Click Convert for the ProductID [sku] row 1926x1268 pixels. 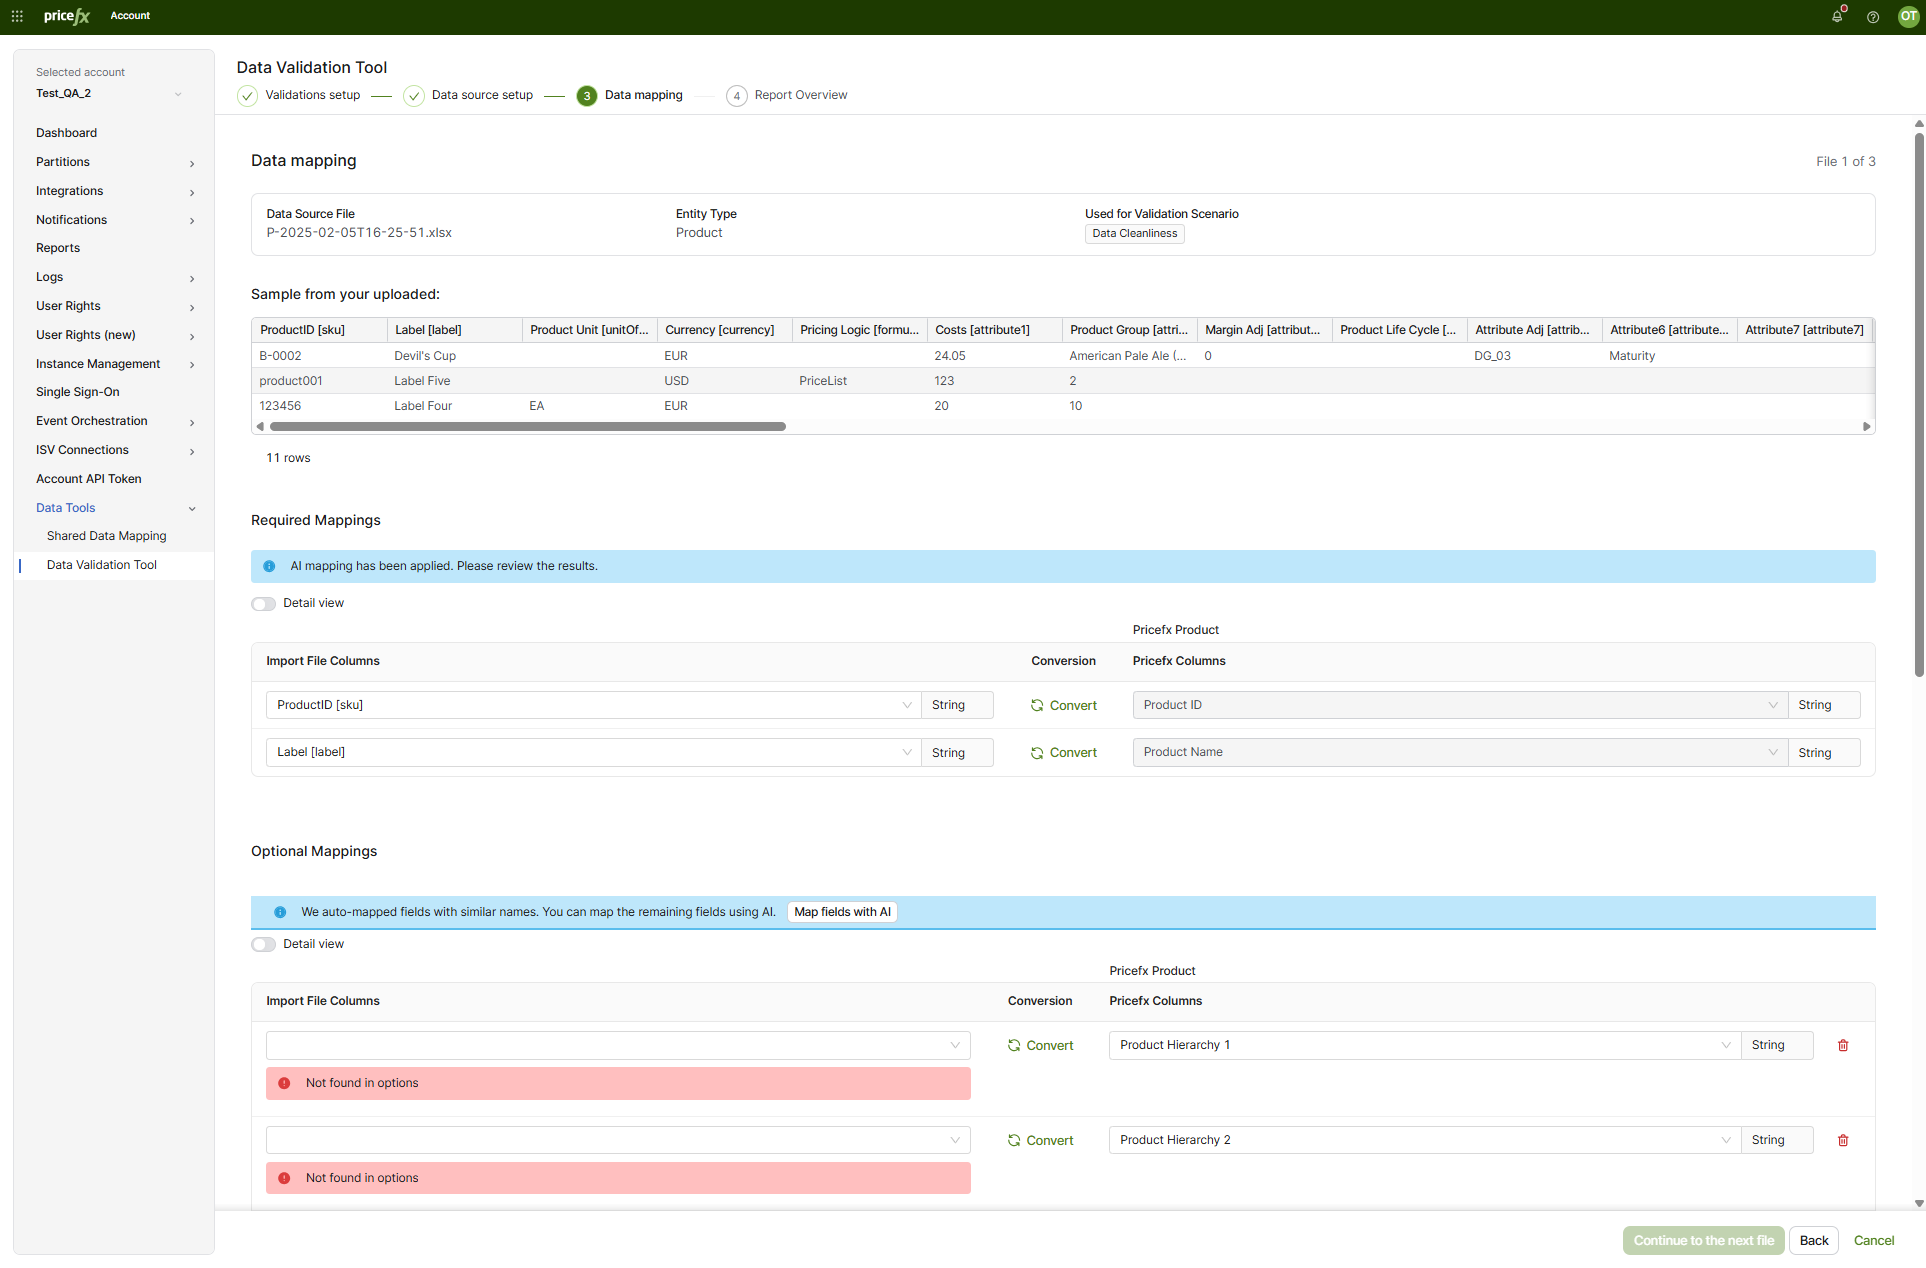pyautogui.click(x=1064, y=705)
